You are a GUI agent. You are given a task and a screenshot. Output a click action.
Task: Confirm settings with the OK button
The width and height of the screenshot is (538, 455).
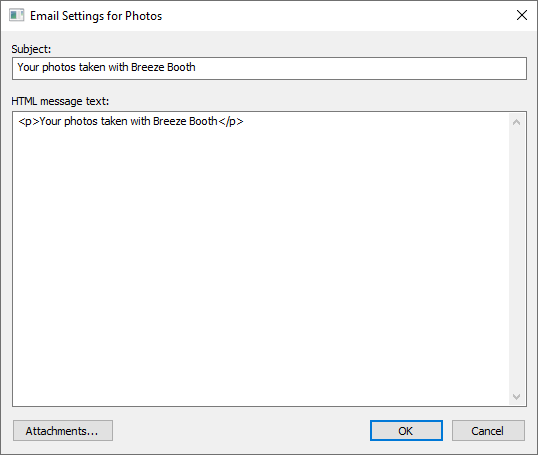click(x=406, y=431)
